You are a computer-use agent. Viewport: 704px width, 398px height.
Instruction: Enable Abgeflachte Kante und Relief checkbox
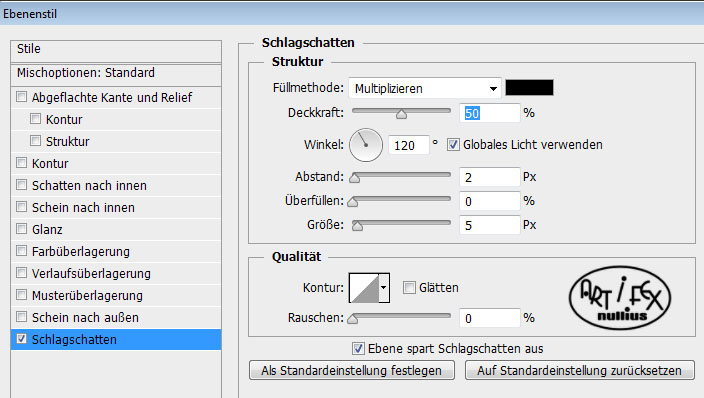[21, 97]
